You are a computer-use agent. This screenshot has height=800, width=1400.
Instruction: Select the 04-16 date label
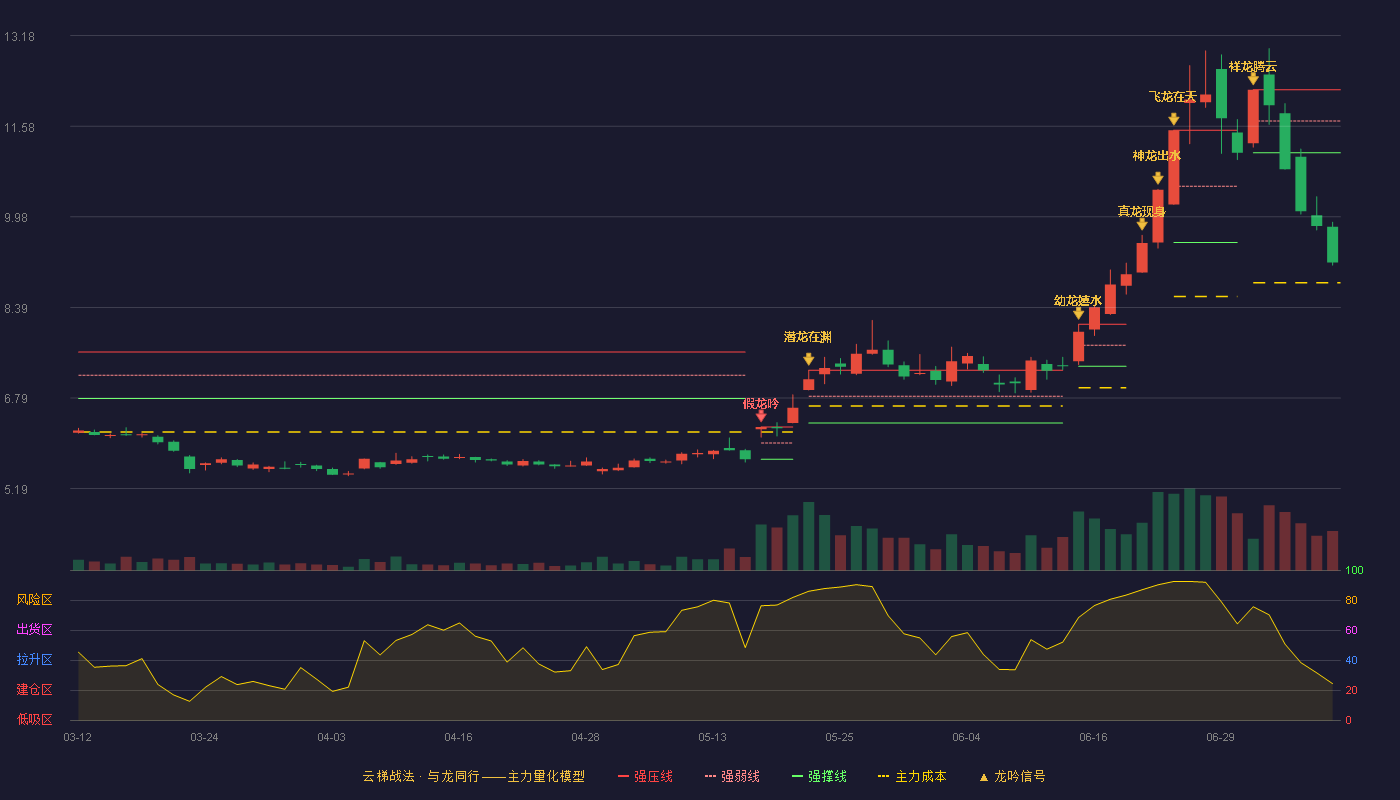pyautogui.click(x=459, y=737)
